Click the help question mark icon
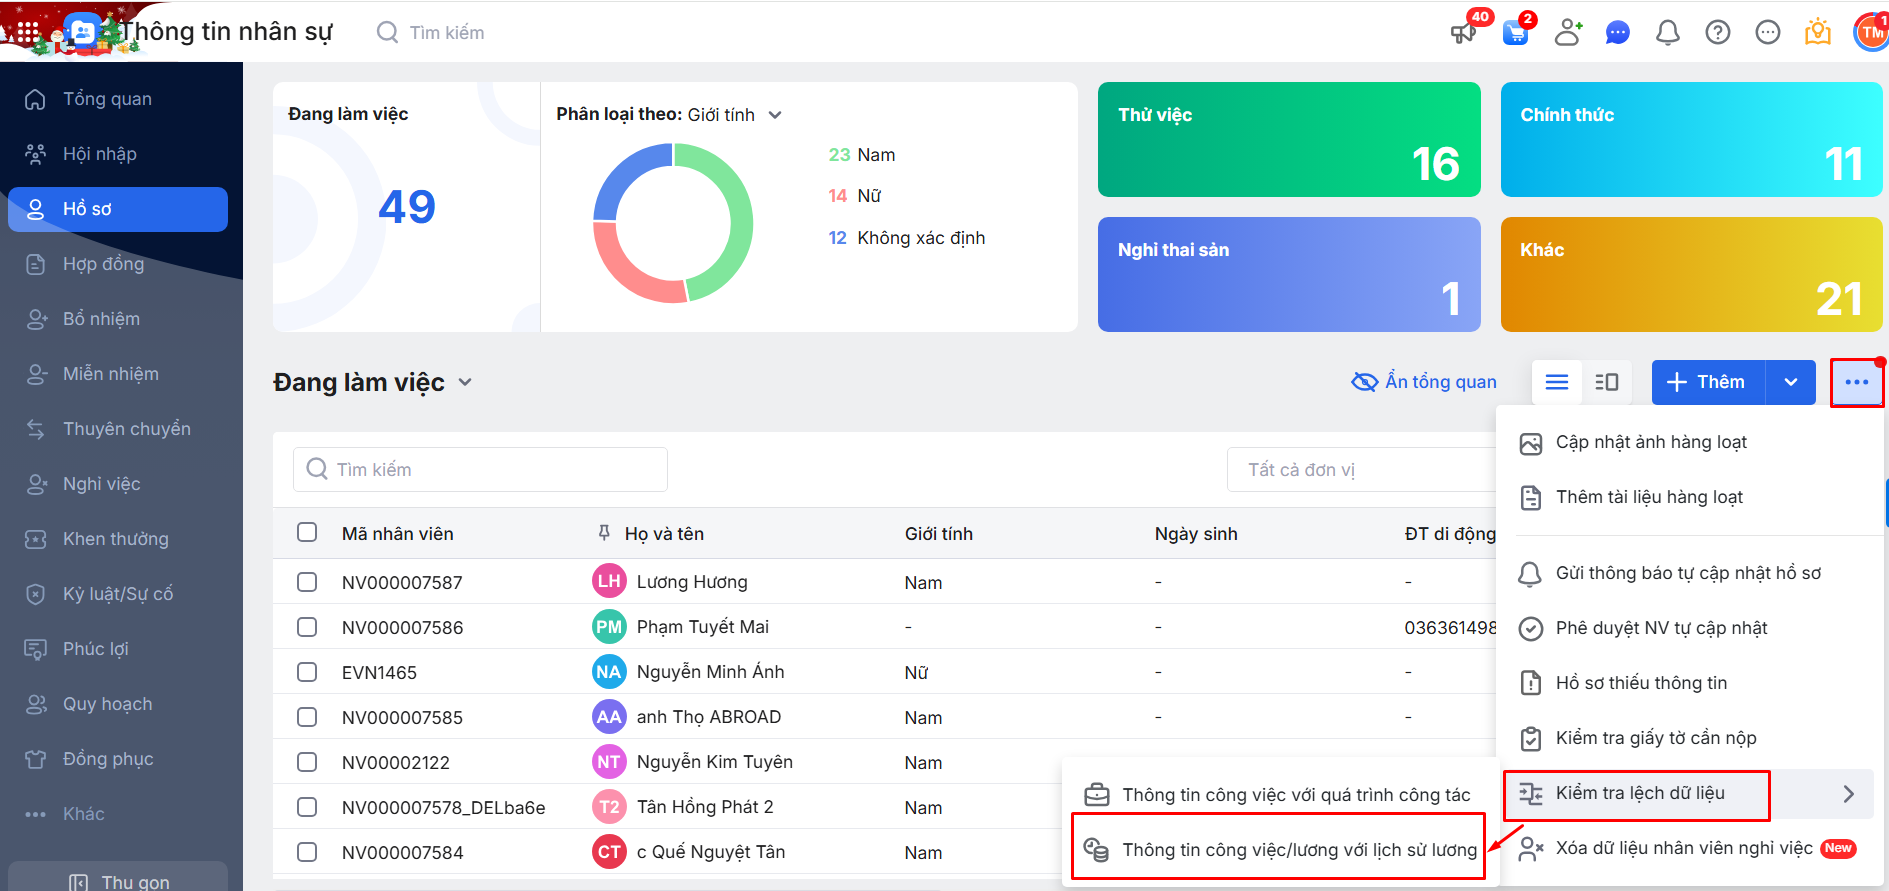 (x=1717, y=33)
